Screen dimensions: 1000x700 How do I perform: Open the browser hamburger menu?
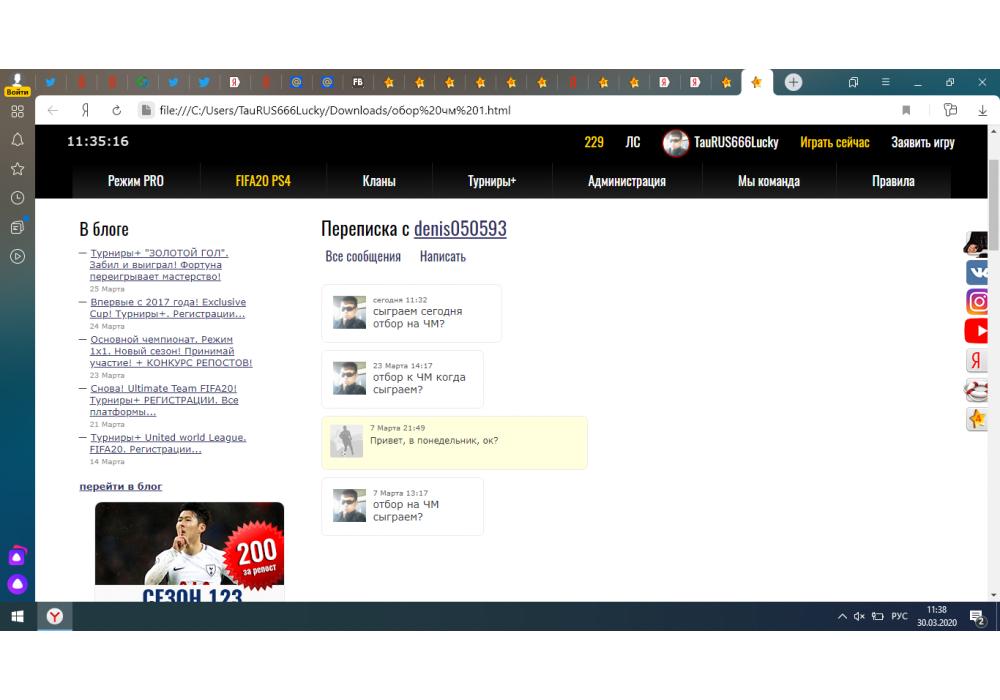tap(885, 82)
